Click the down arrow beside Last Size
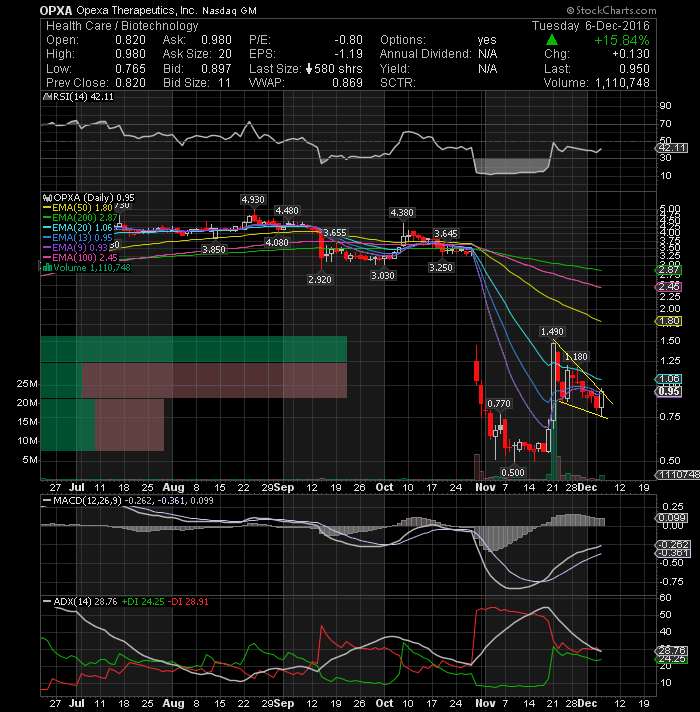The height and width of the screenshot is (712, 700). pyautogui.click(x=309, y=69)
